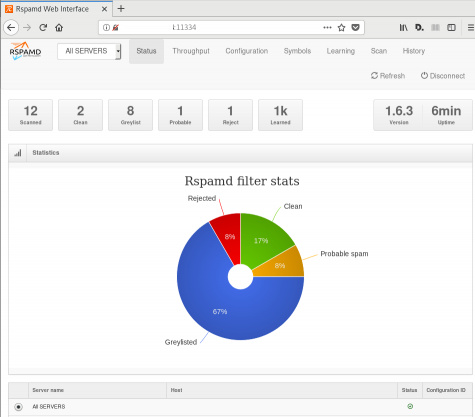Open the Symbols tab
This screenshot has width=475, height=417.
(x=297, y=51)
